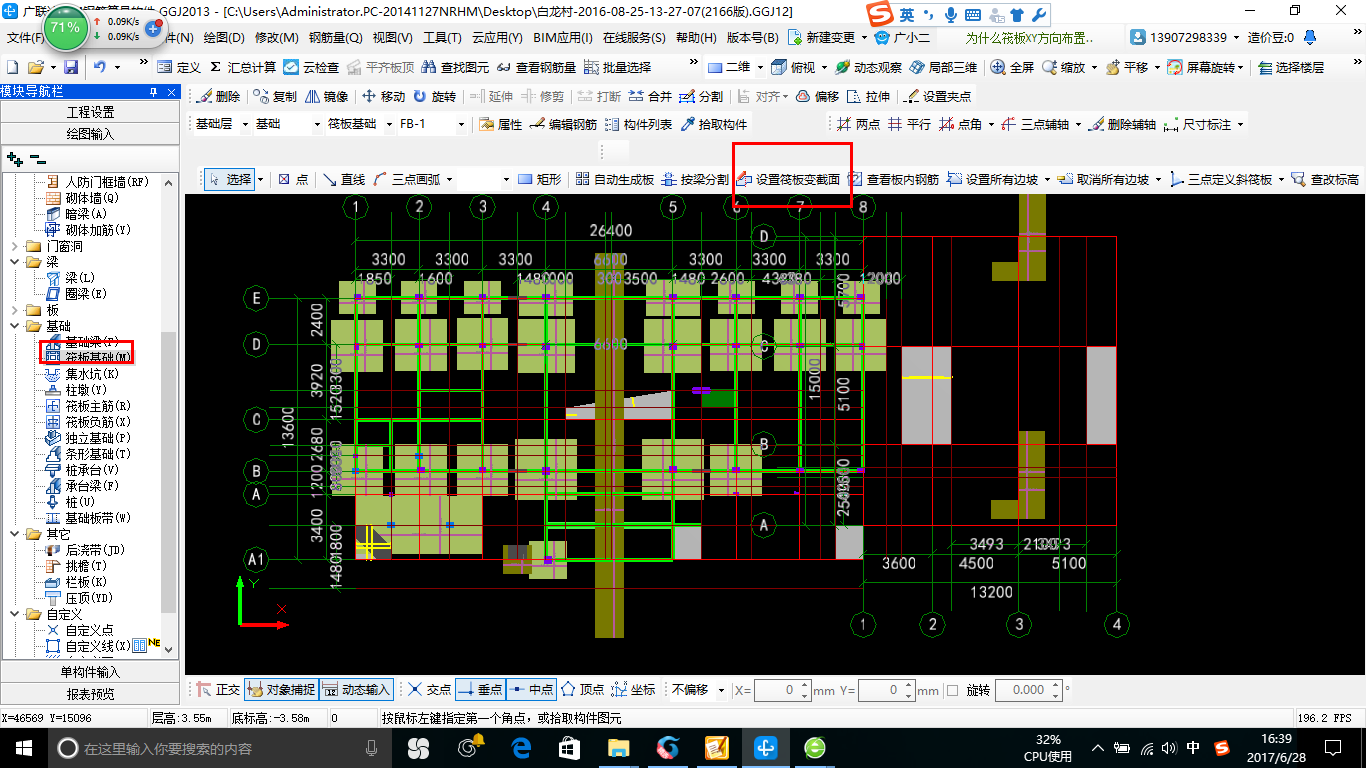This screenshot has height=768, width=1366.
Task: Open the 绘图(D) menu
Action: (223, 38)
